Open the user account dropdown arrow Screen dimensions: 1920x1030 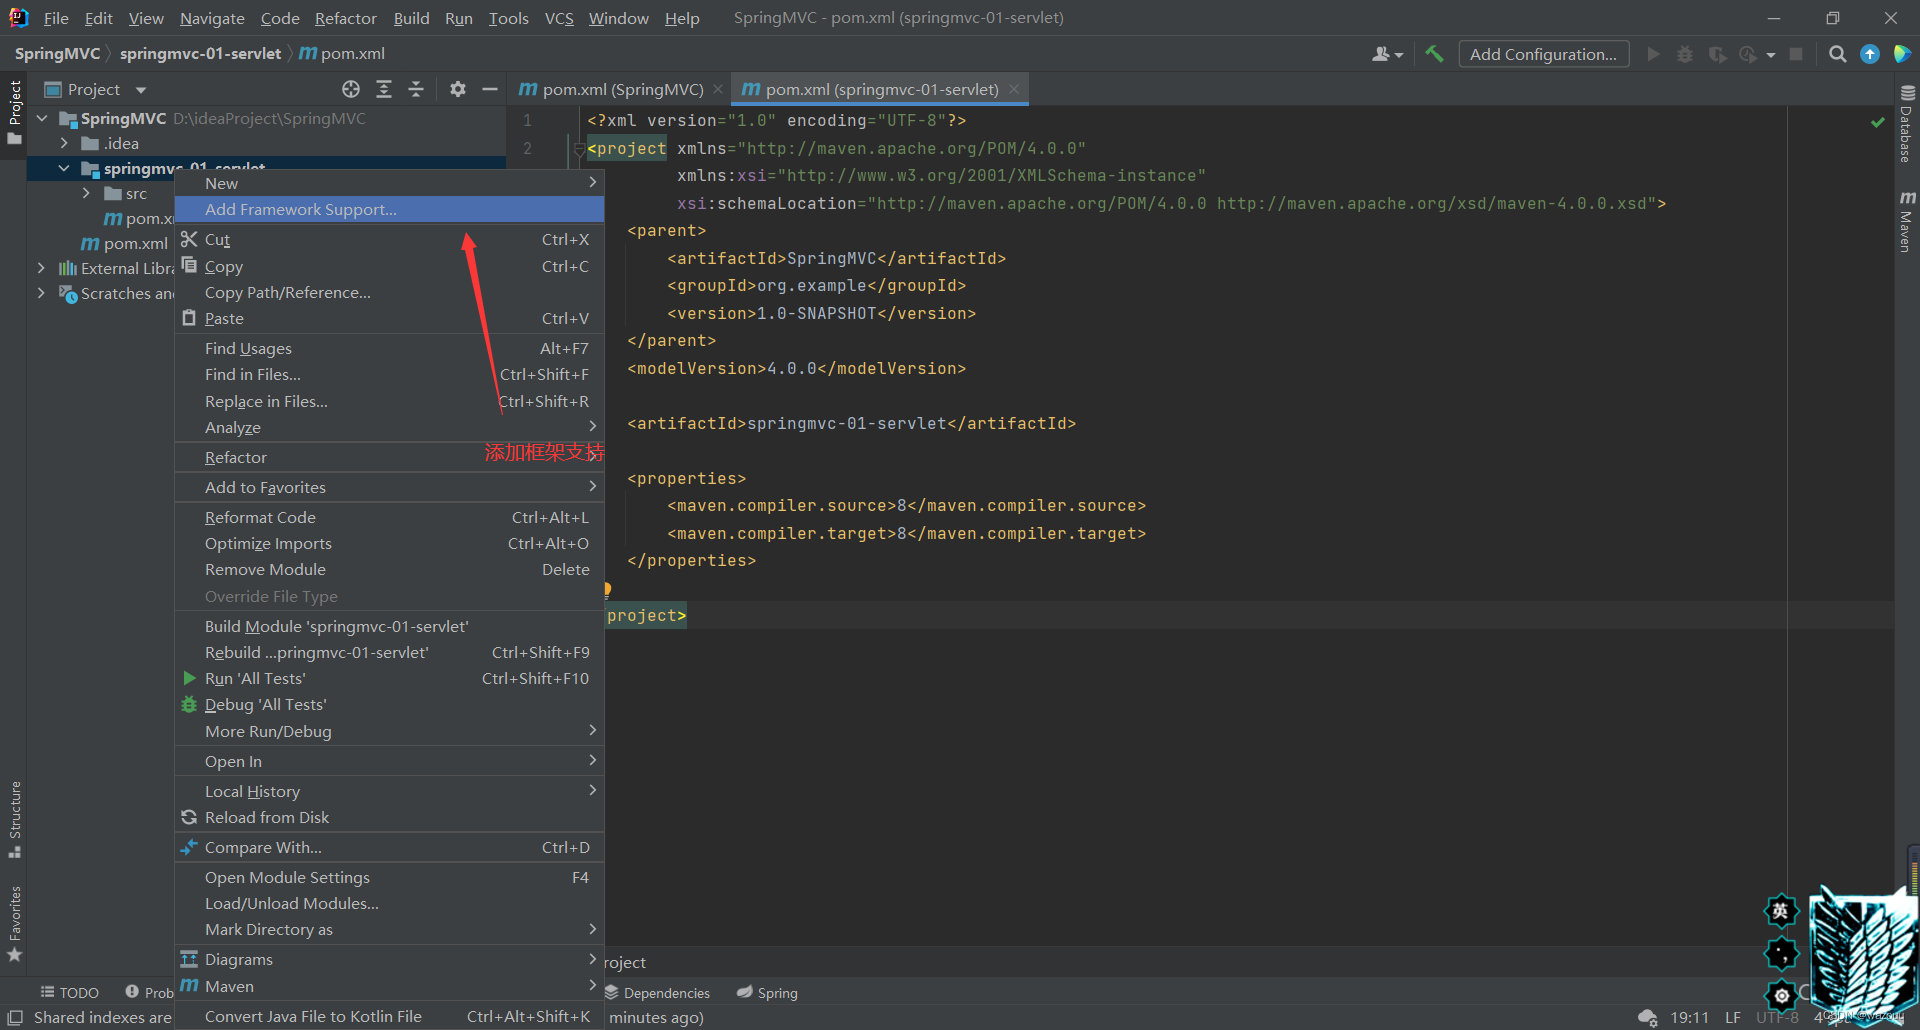point(1399,55)
